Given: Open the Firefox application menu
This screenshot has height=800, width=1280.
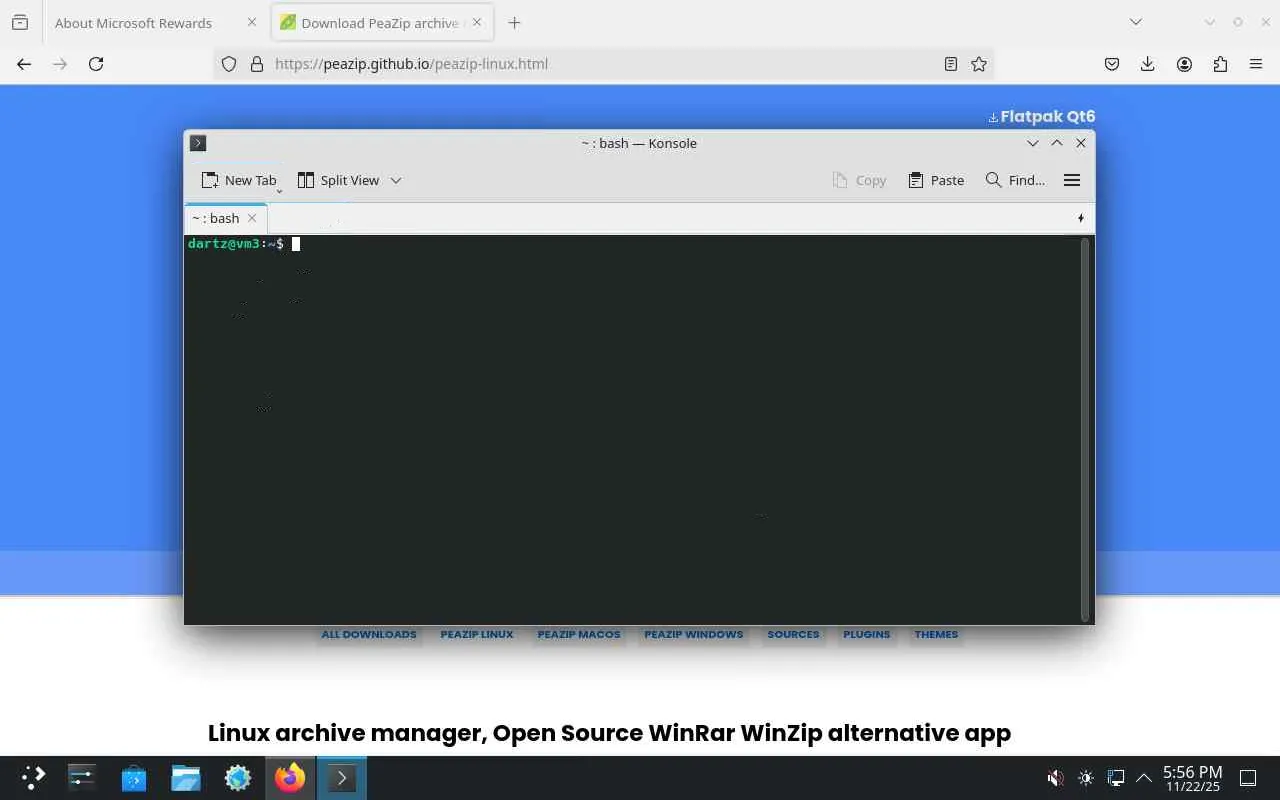Looking at the screenshot, I should point(1256,64).
